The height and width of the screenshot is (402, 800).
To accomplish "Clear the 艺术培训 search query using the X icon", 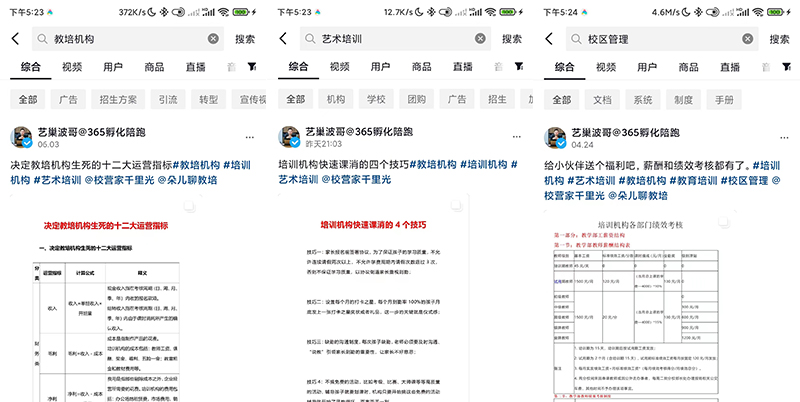I will tap(479, 39).
